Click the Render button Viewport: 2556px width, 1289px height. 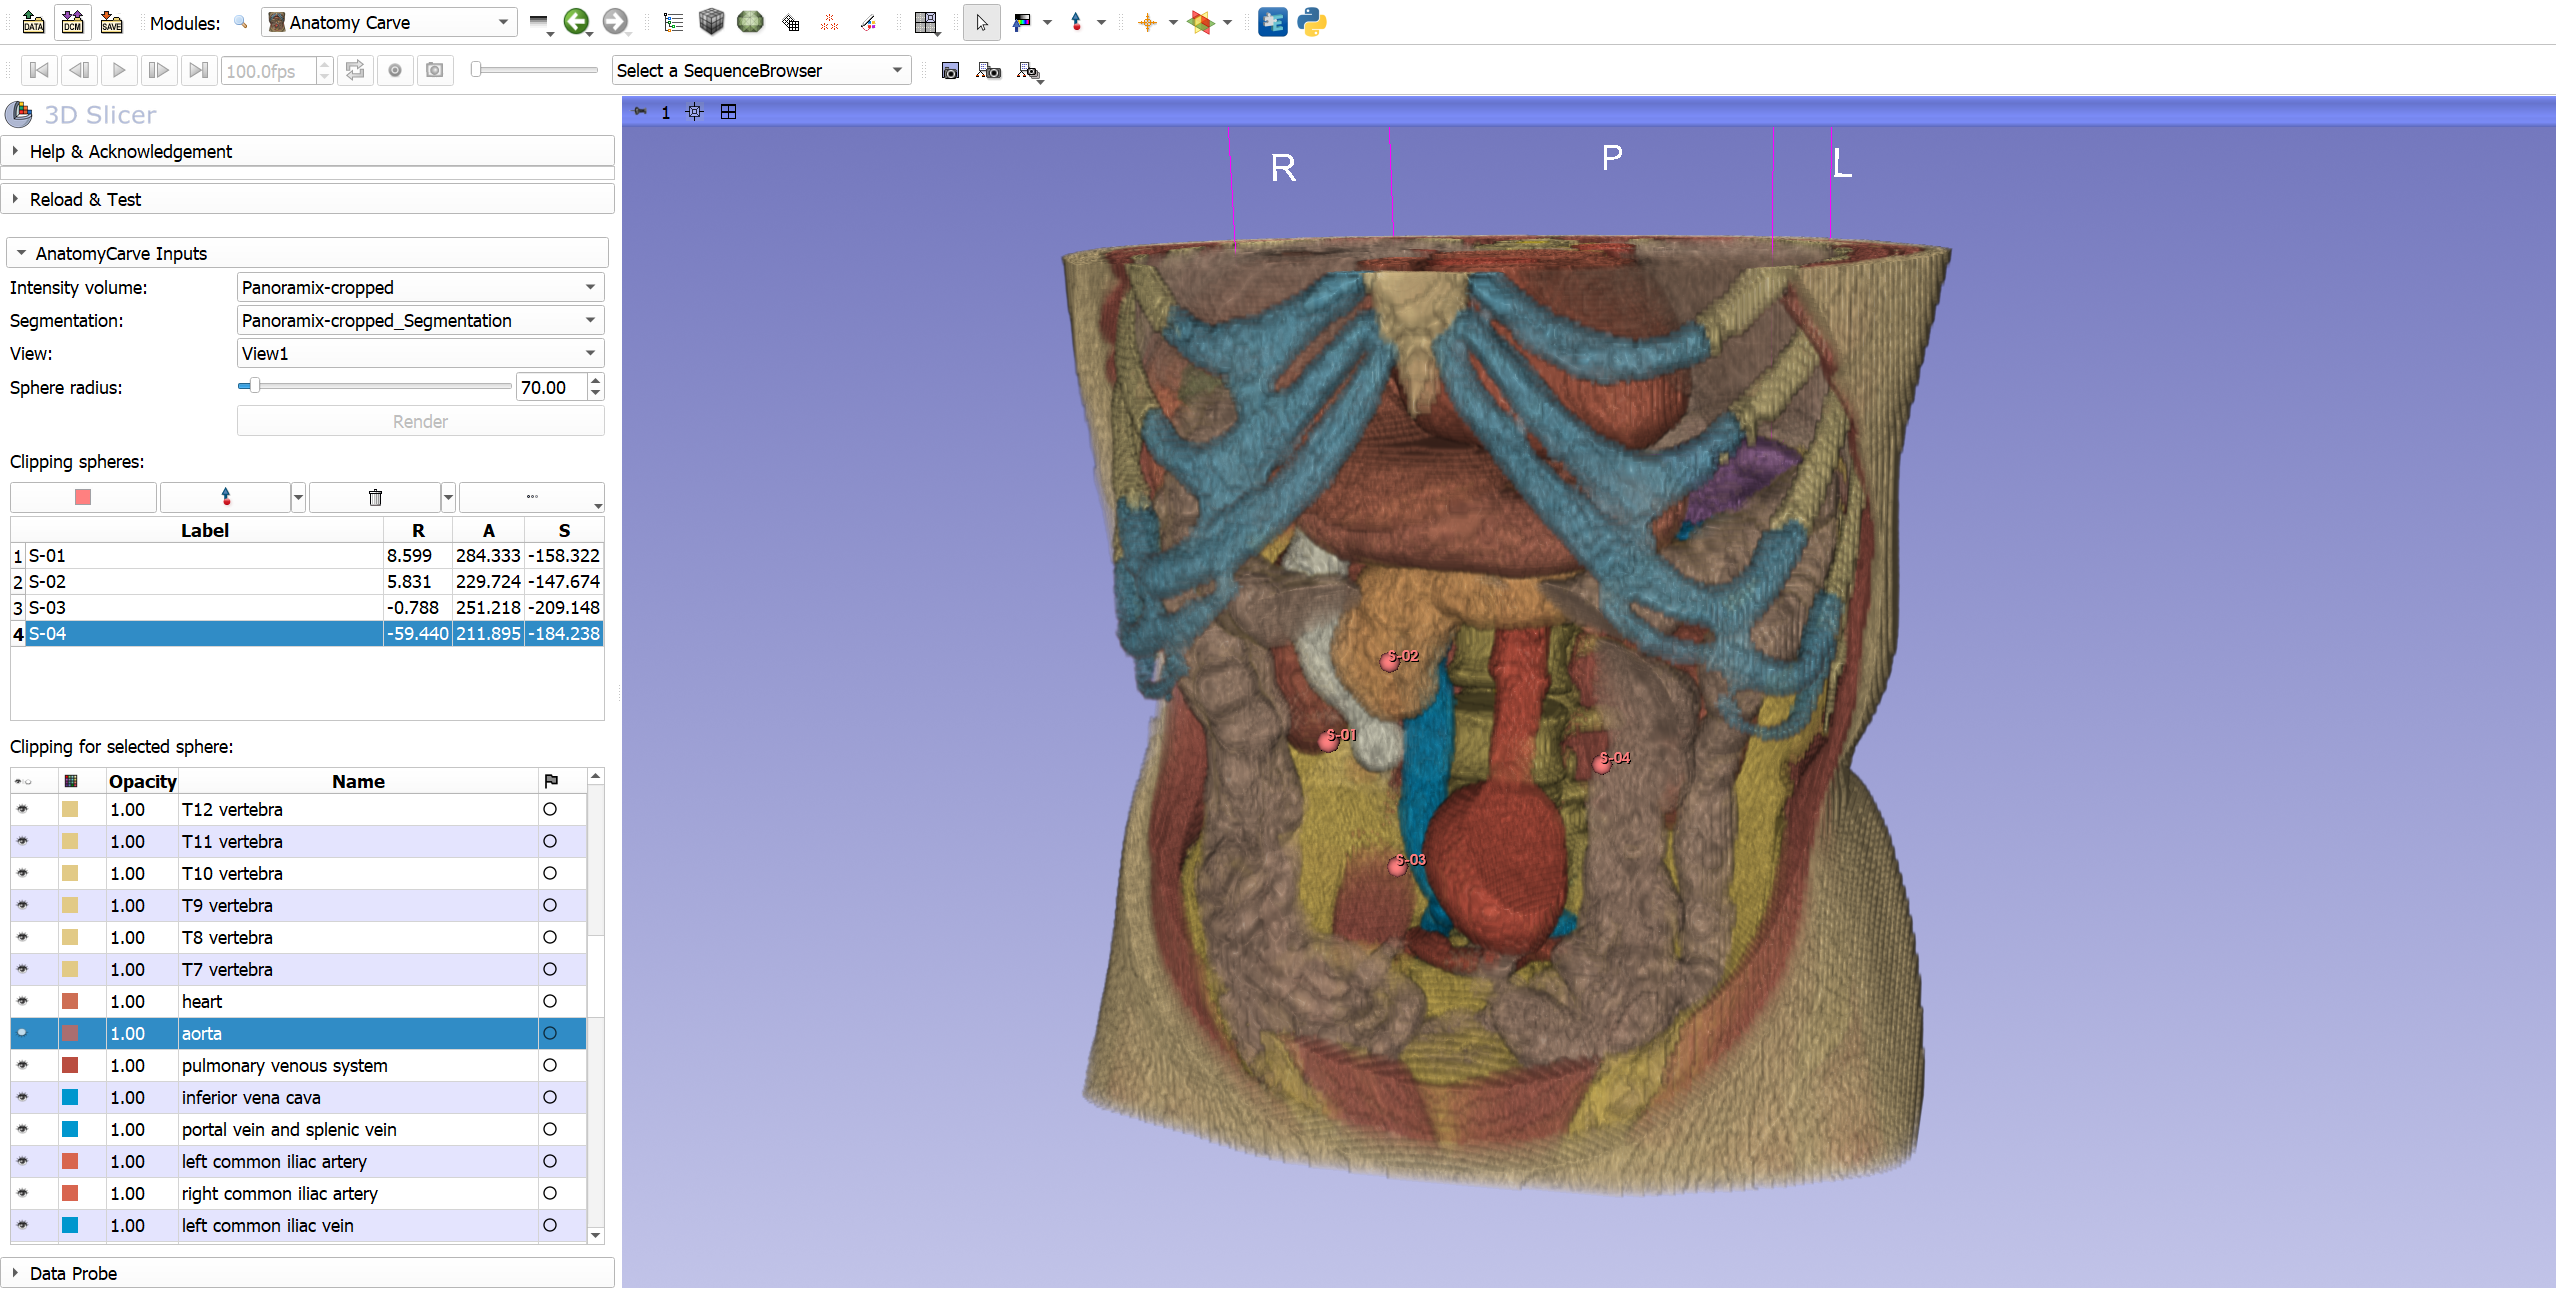point(420,421)
